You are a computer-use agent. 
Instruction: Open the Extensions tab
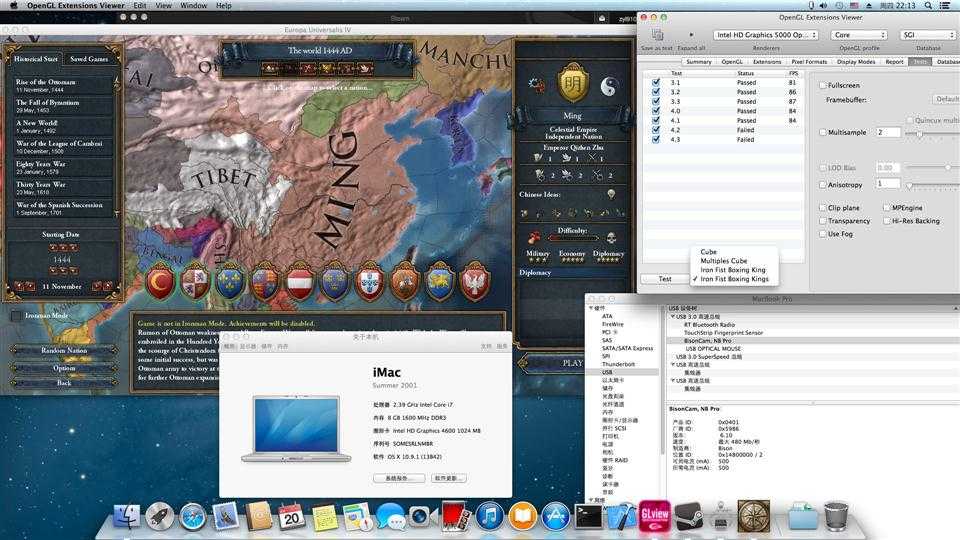point(767,62)
